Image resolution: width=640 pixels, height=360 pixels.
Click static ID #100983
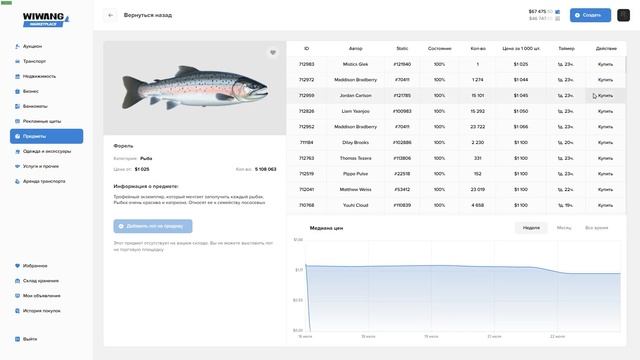(402, 111)
